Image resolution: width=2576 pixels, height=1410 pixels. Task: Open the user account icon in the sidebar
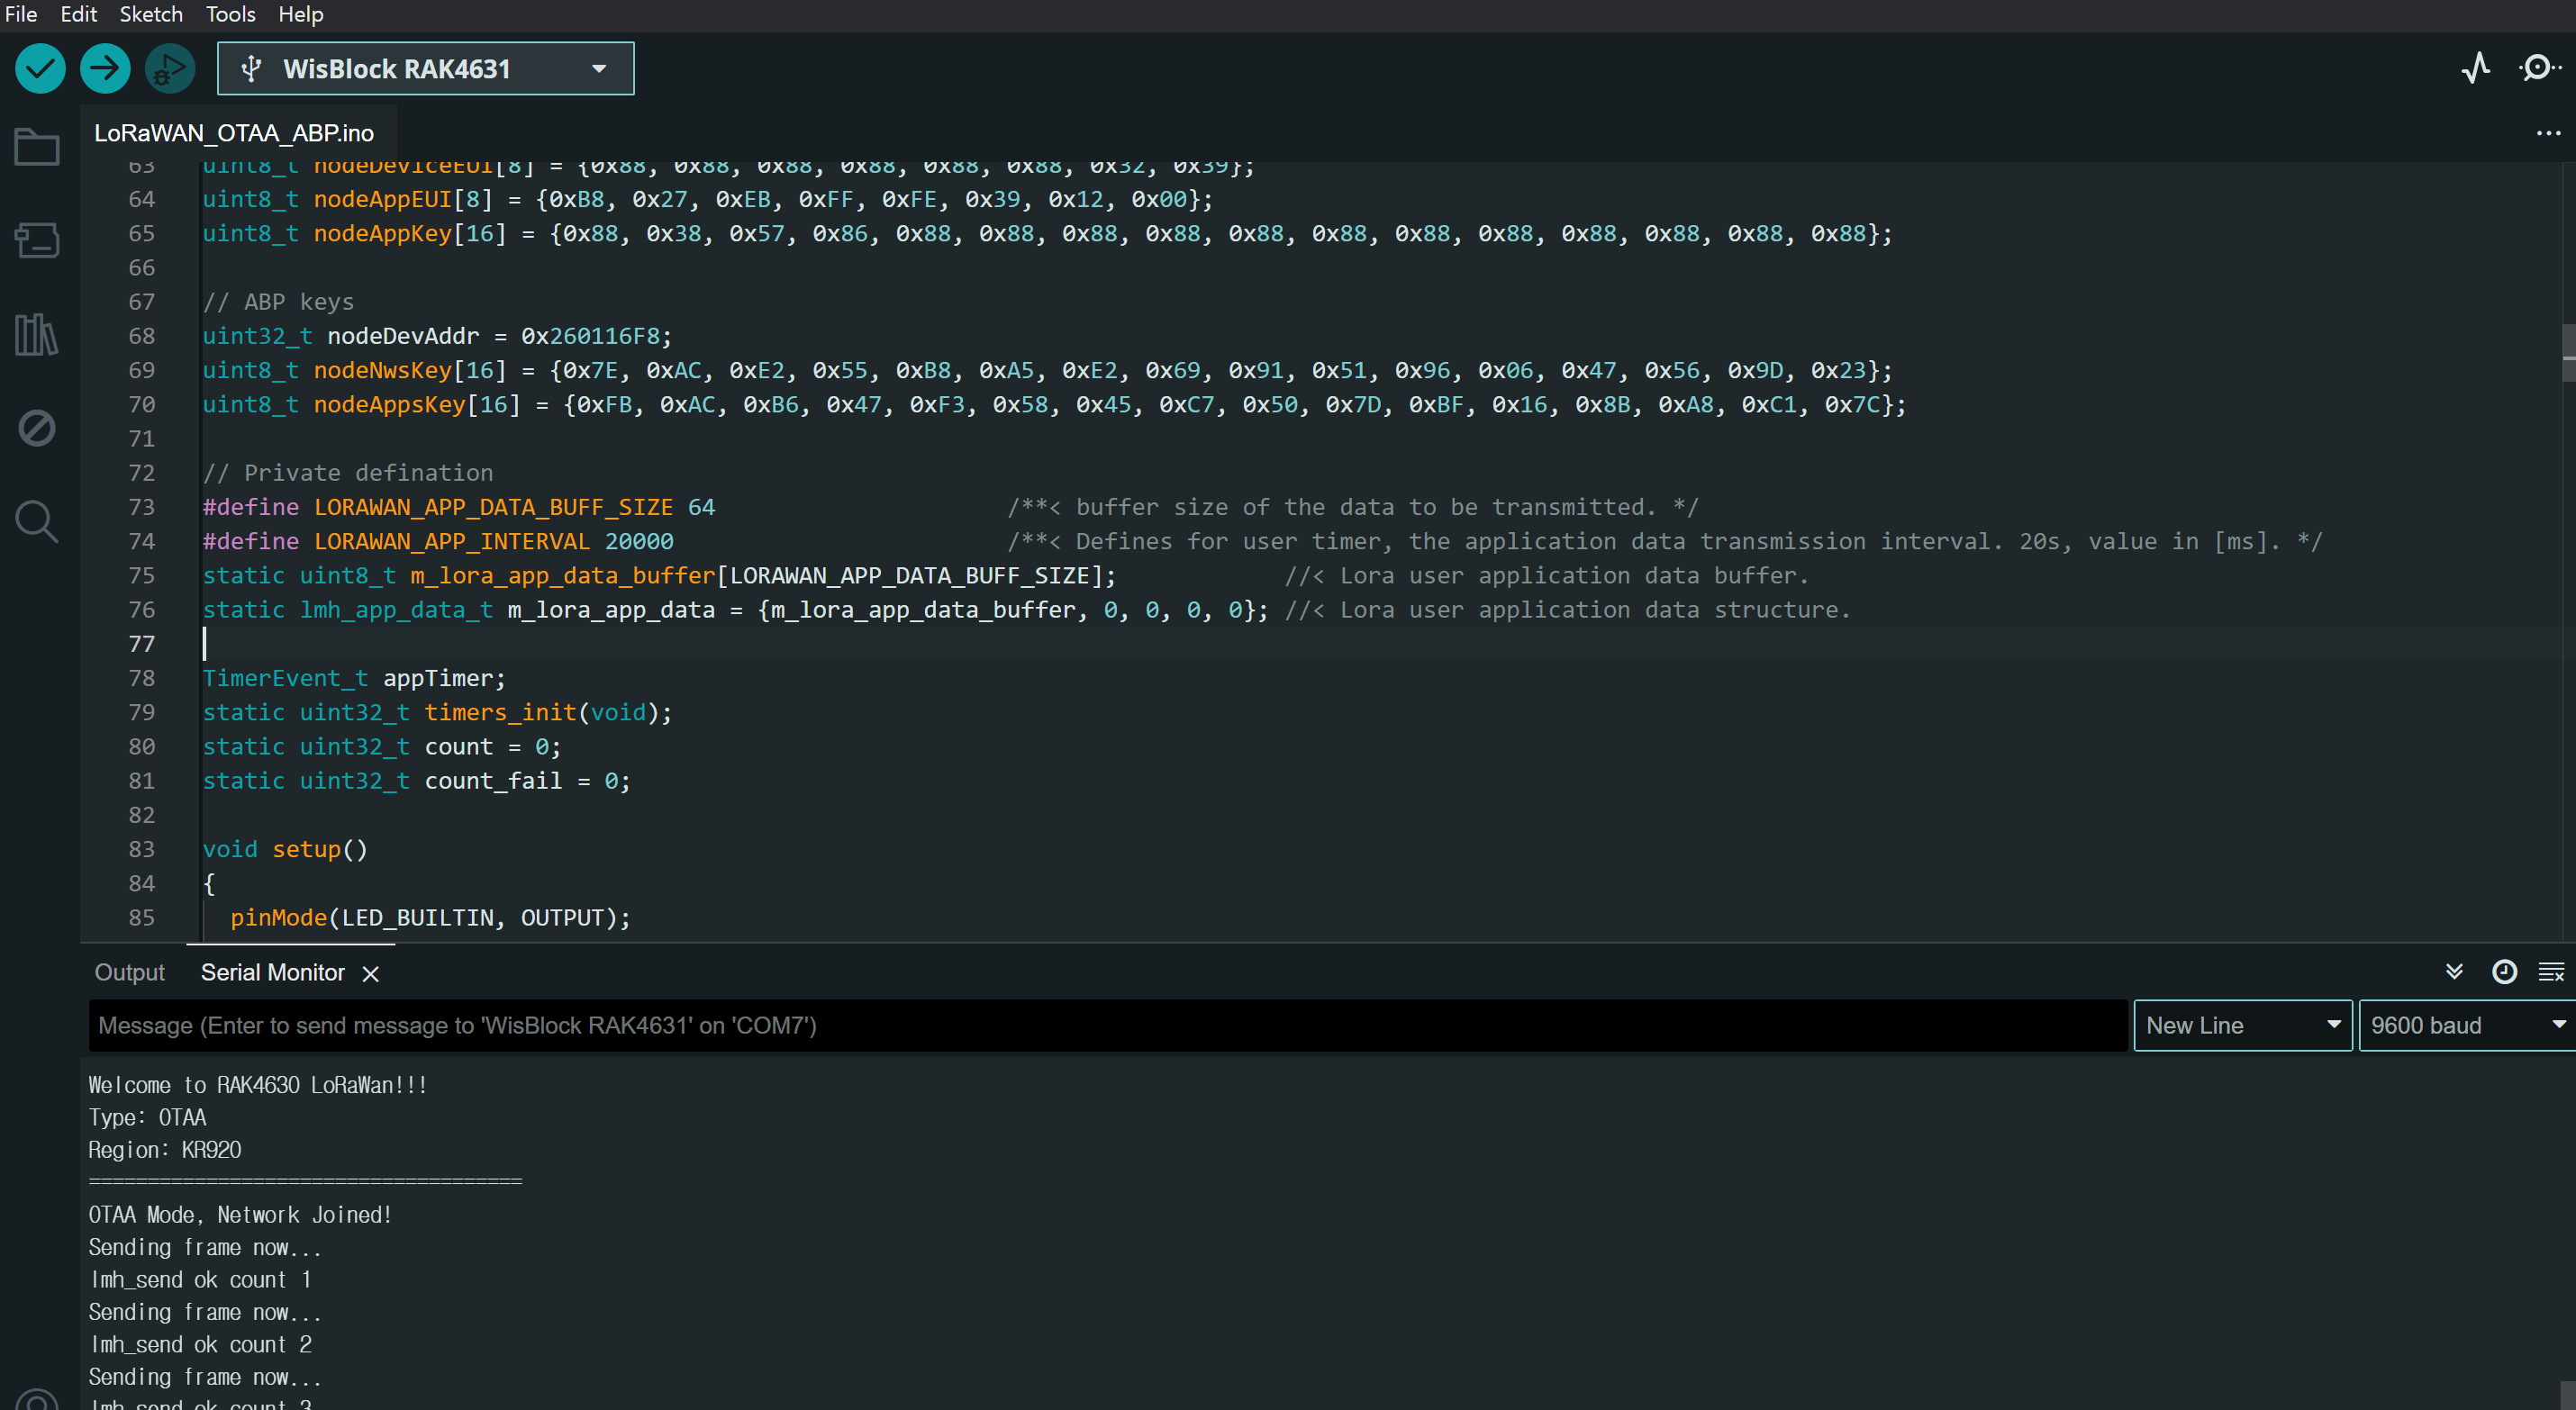point(37,1398)
